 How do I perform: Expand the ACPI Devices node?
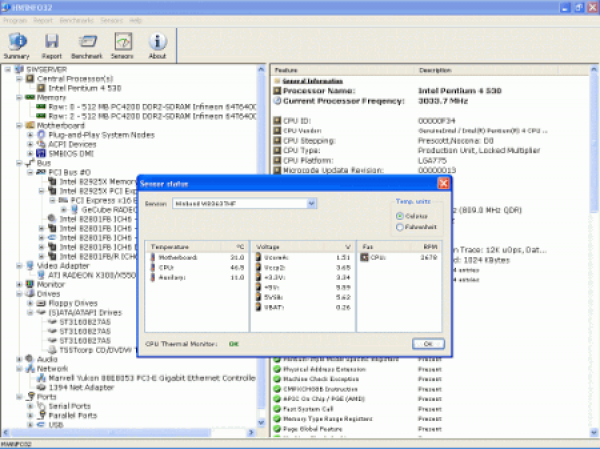pos(30,144)
